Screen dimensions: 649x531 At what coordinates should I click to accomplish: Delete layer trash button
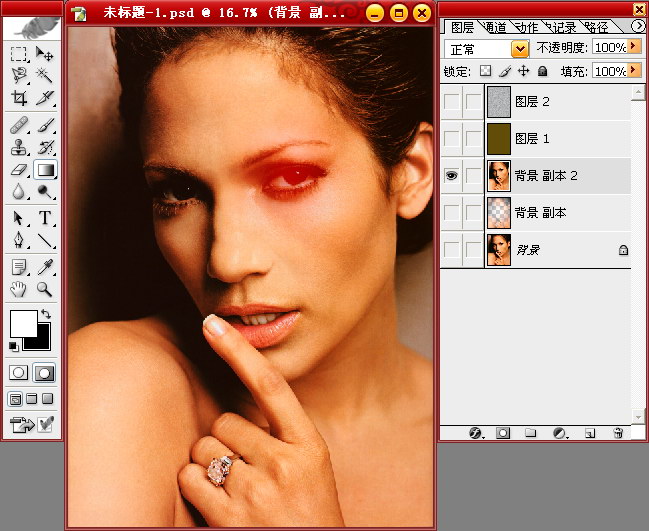(618, 433)
